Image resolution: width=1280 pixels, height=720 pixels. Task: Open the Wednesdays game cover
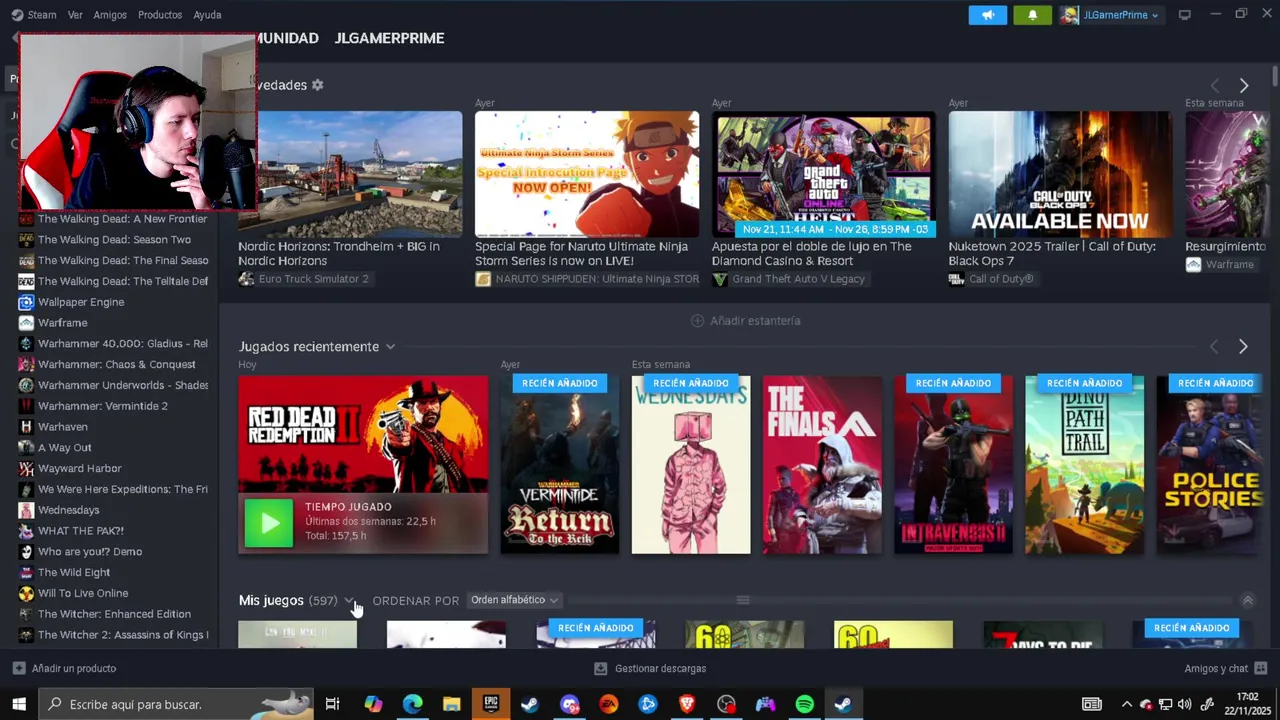[691, 465]
